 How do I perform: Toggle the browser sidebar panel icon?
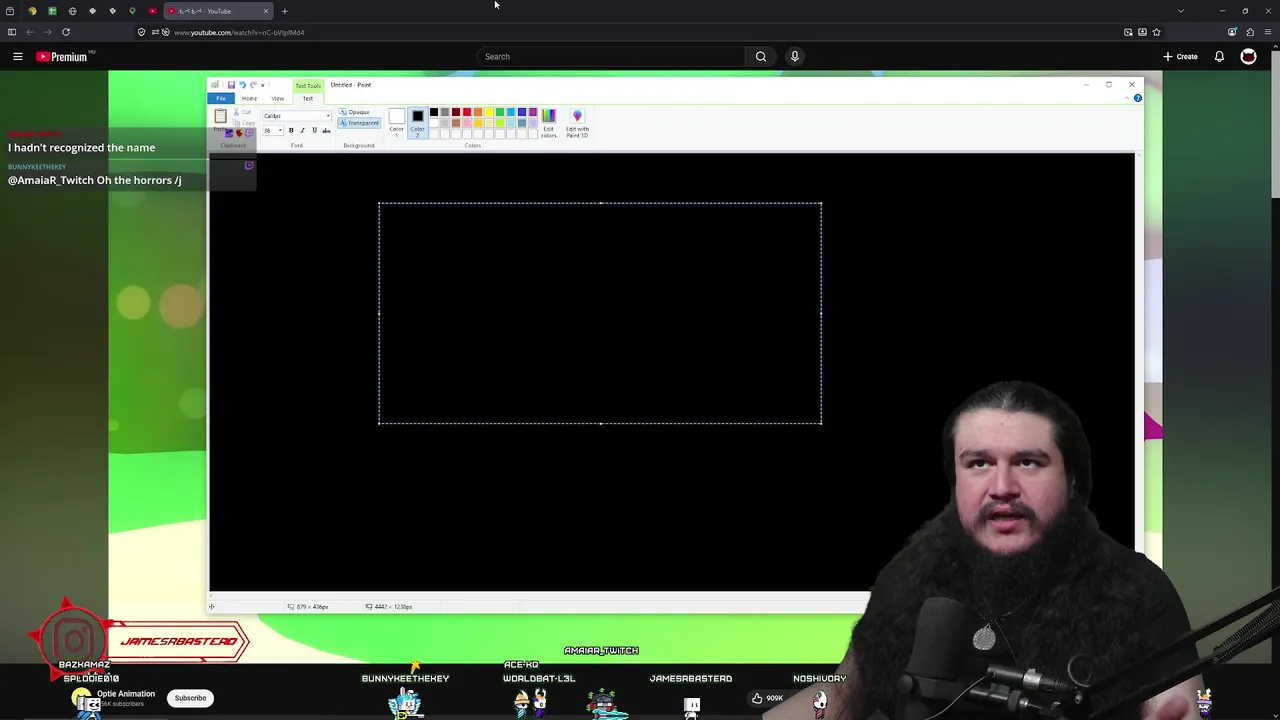[x=11, y=32]
